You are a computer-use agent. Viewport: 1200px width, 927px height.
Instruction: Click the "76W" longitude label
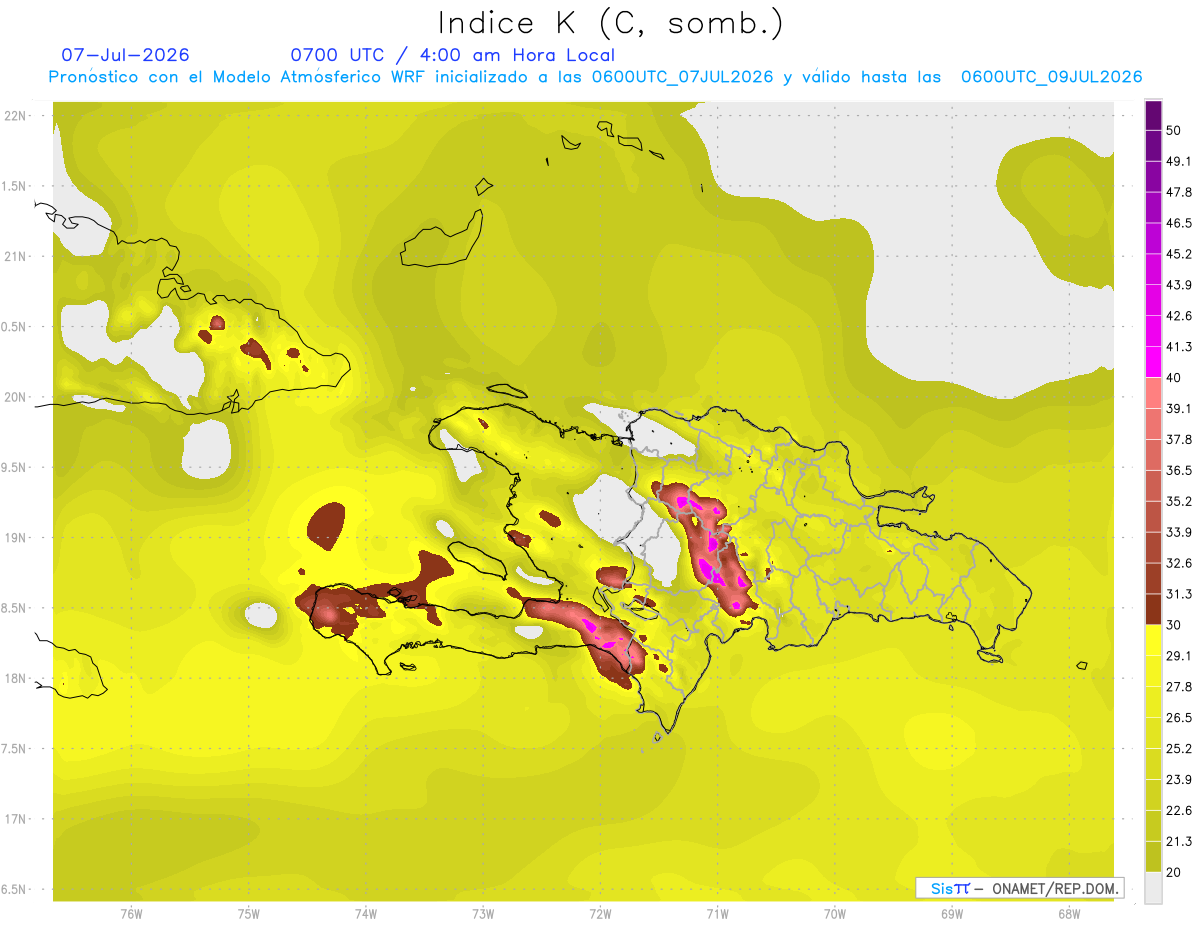[131, 914]
